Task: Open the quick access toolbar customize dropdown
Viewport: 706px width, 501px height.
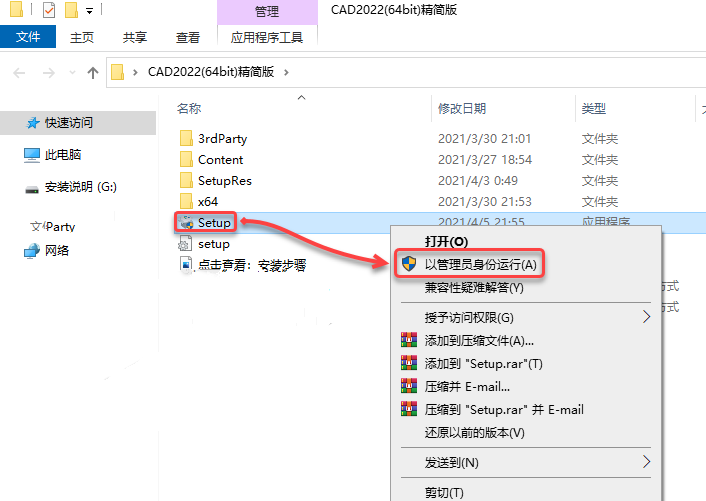Action: pyautogui.click(x=90, y=11)
